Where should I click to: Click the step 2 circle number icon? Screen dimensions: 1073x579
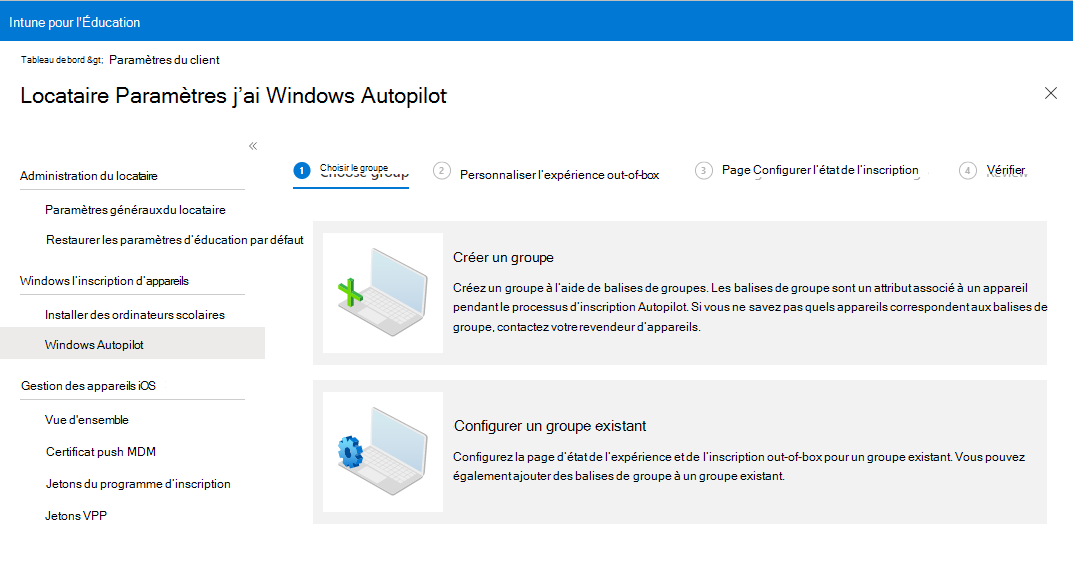point(441,170)
